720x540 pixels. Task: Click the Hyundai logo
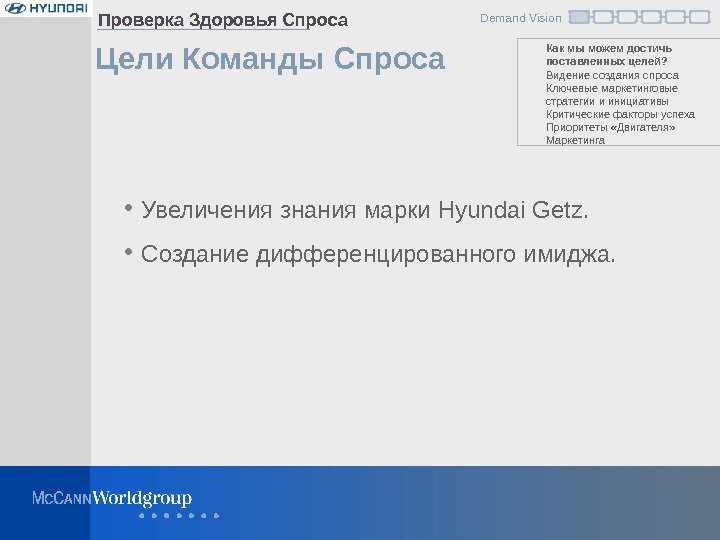[x=46, y=8]
